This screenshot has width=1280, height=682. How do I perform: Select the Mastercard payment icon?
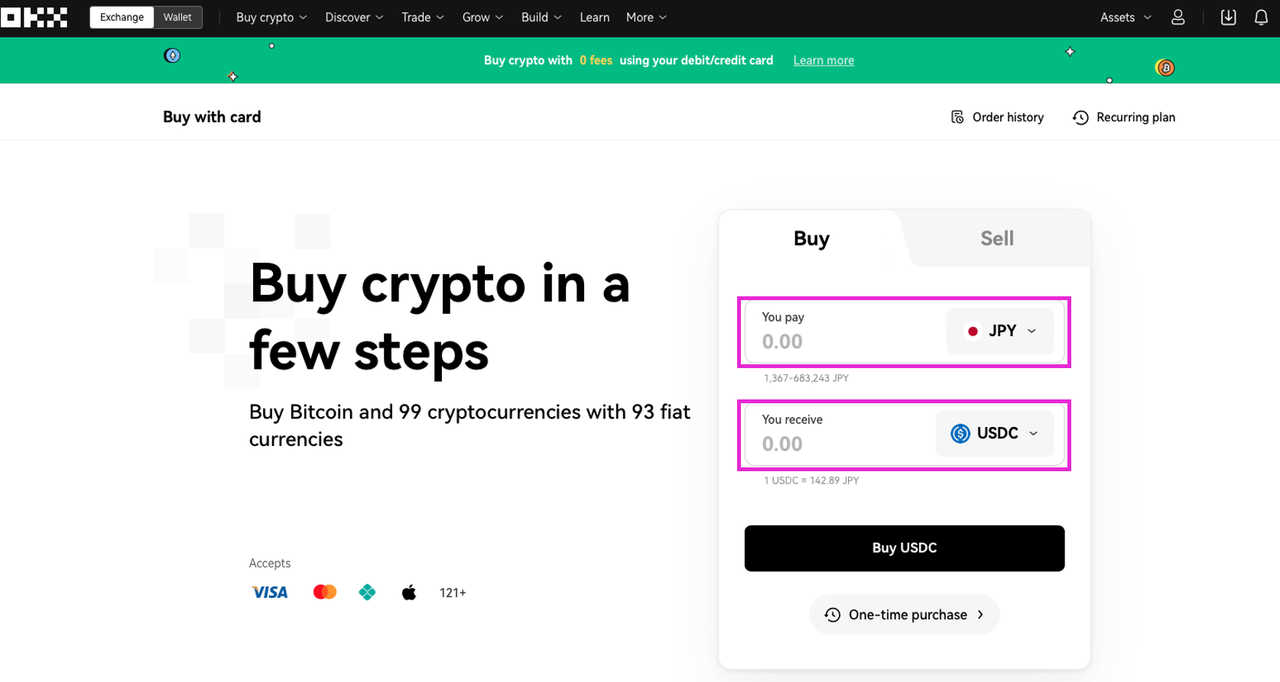tap(324, 591)
